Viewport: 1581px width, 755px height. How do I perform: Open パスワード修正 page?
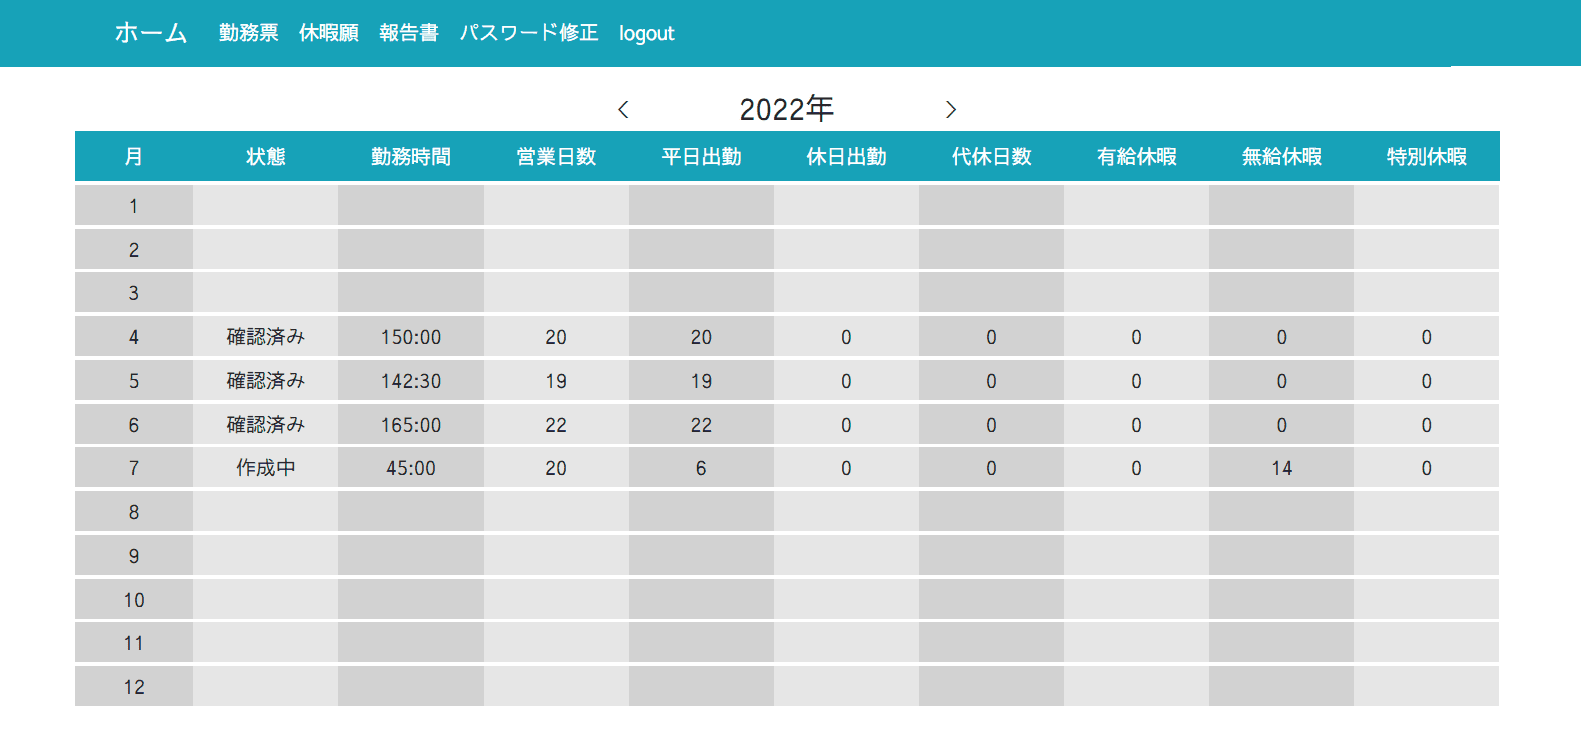(x=529, y=33)
